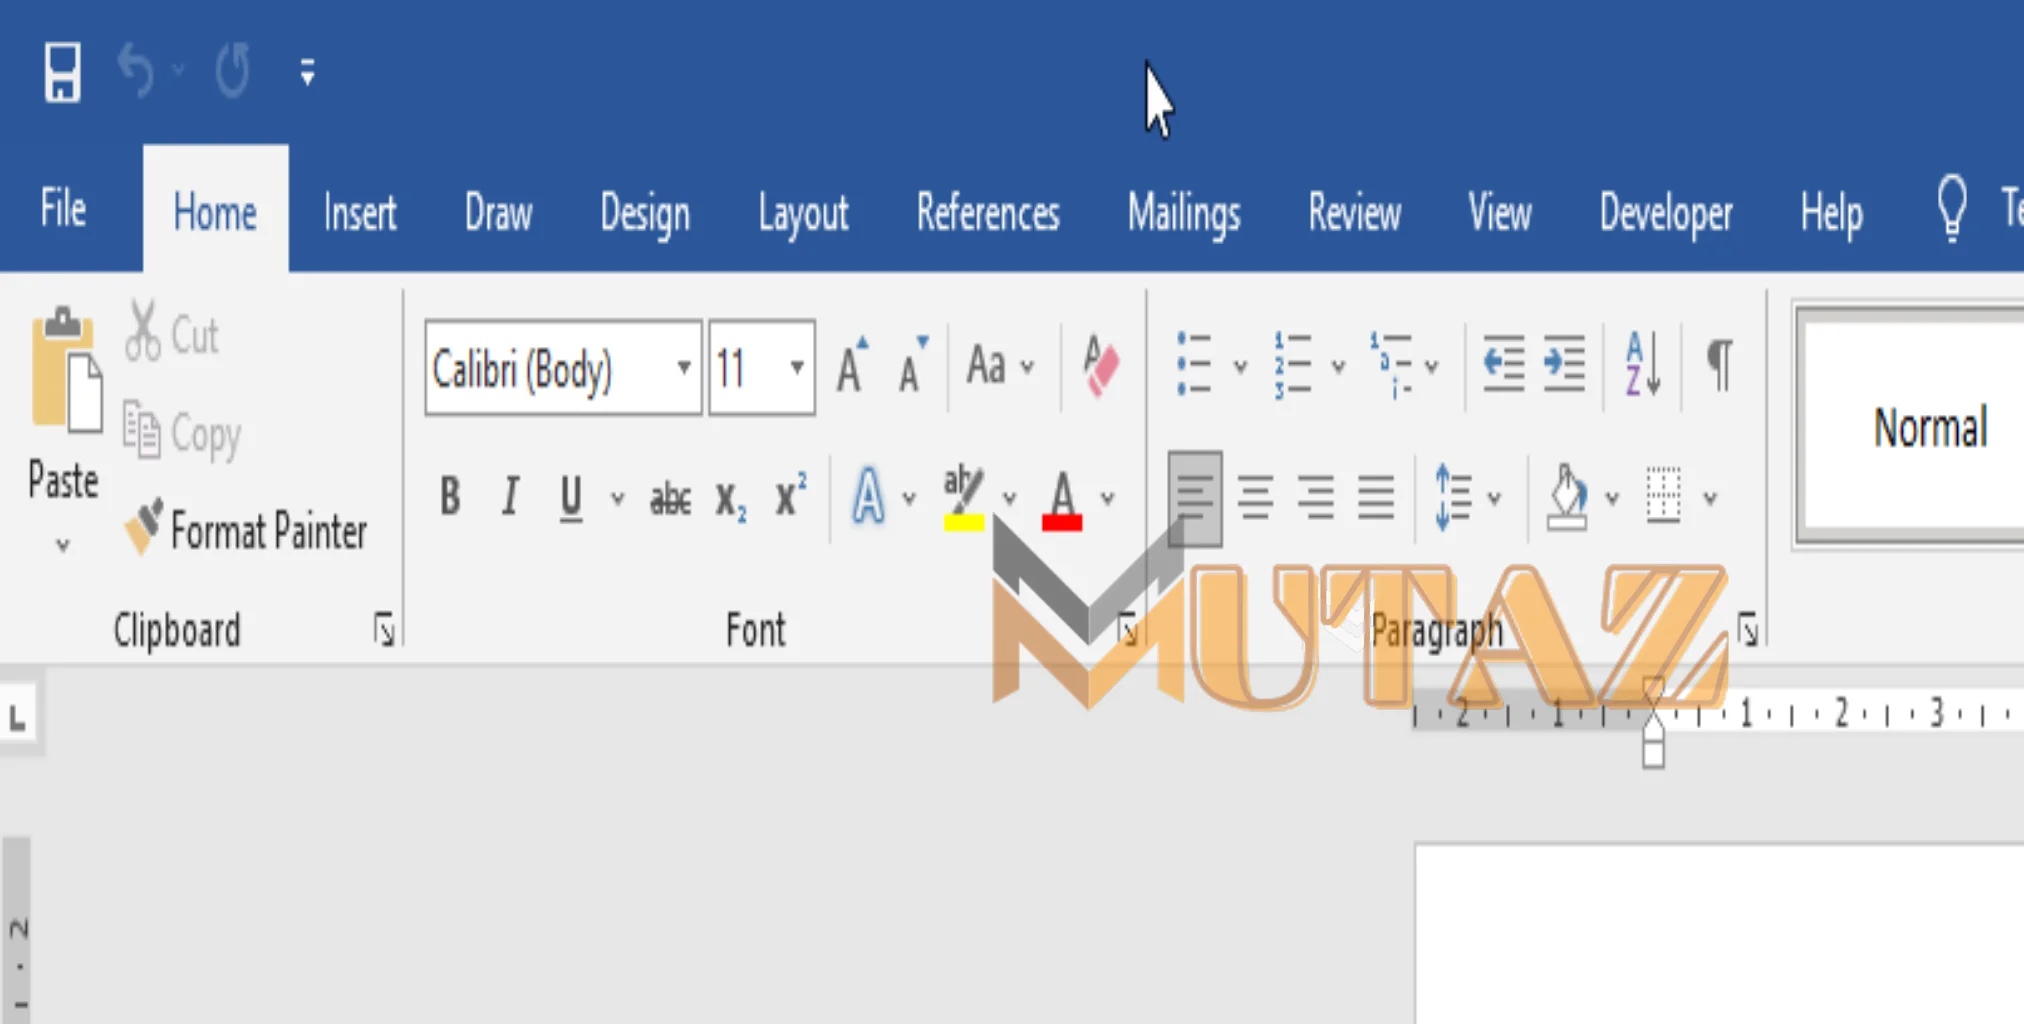Click the Multilevel List icon

[x=1392, y=366]
